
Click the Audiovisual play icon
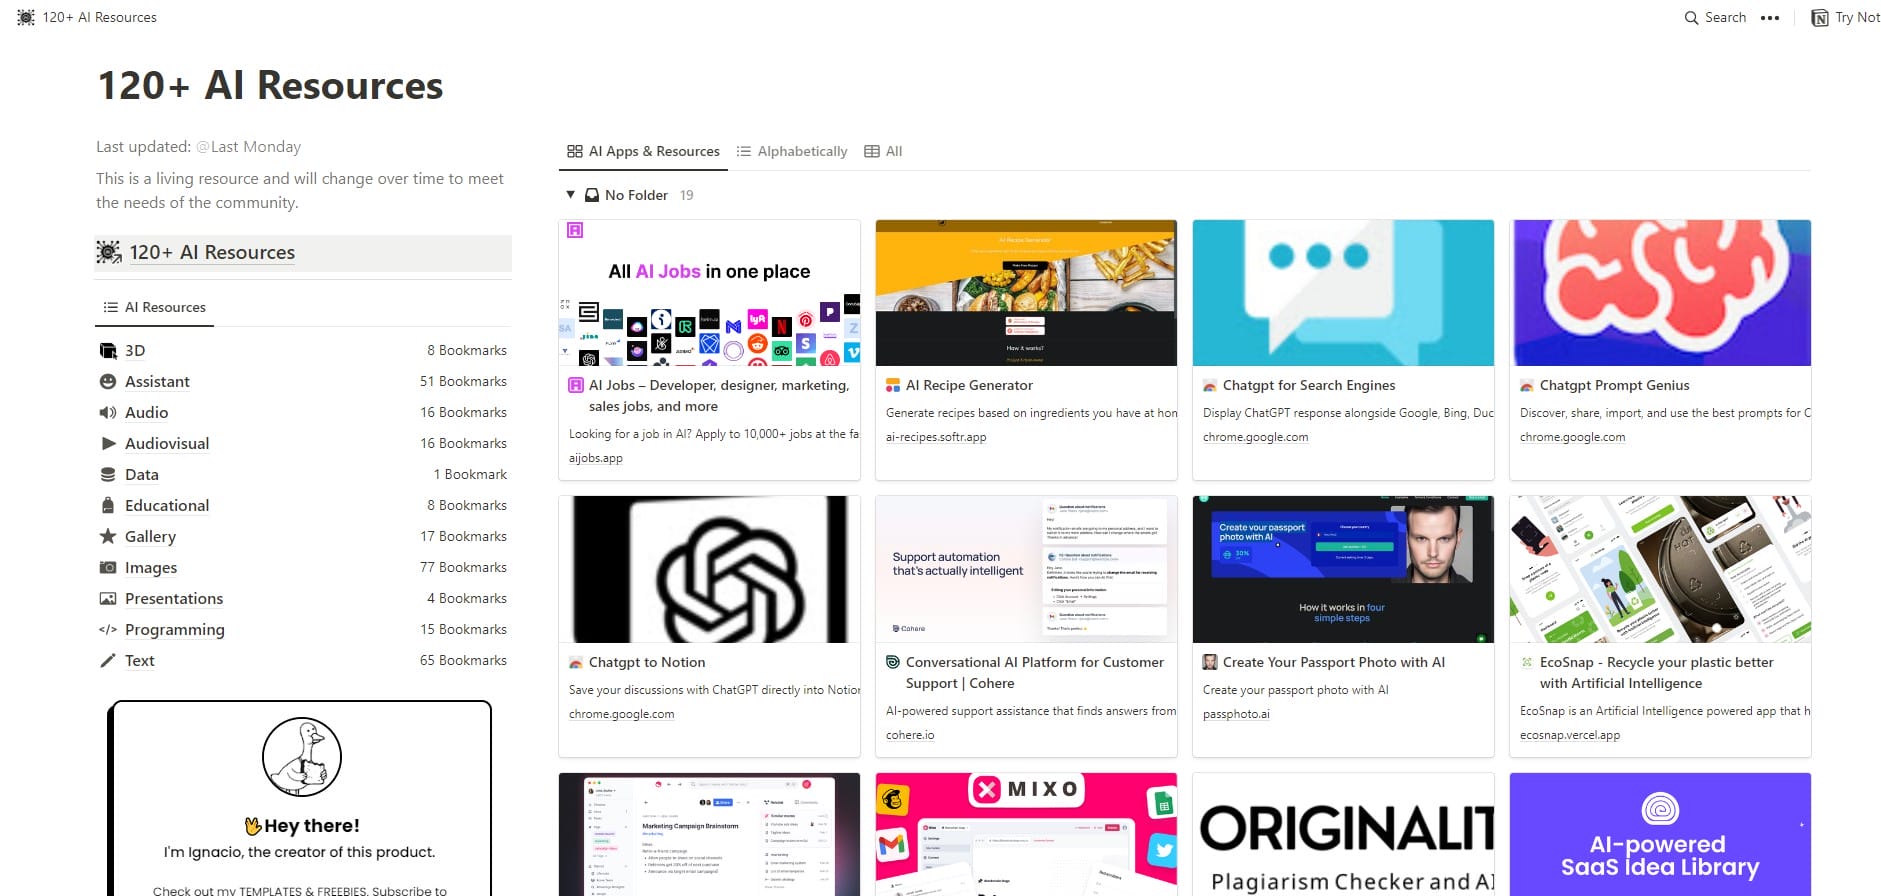108,444
